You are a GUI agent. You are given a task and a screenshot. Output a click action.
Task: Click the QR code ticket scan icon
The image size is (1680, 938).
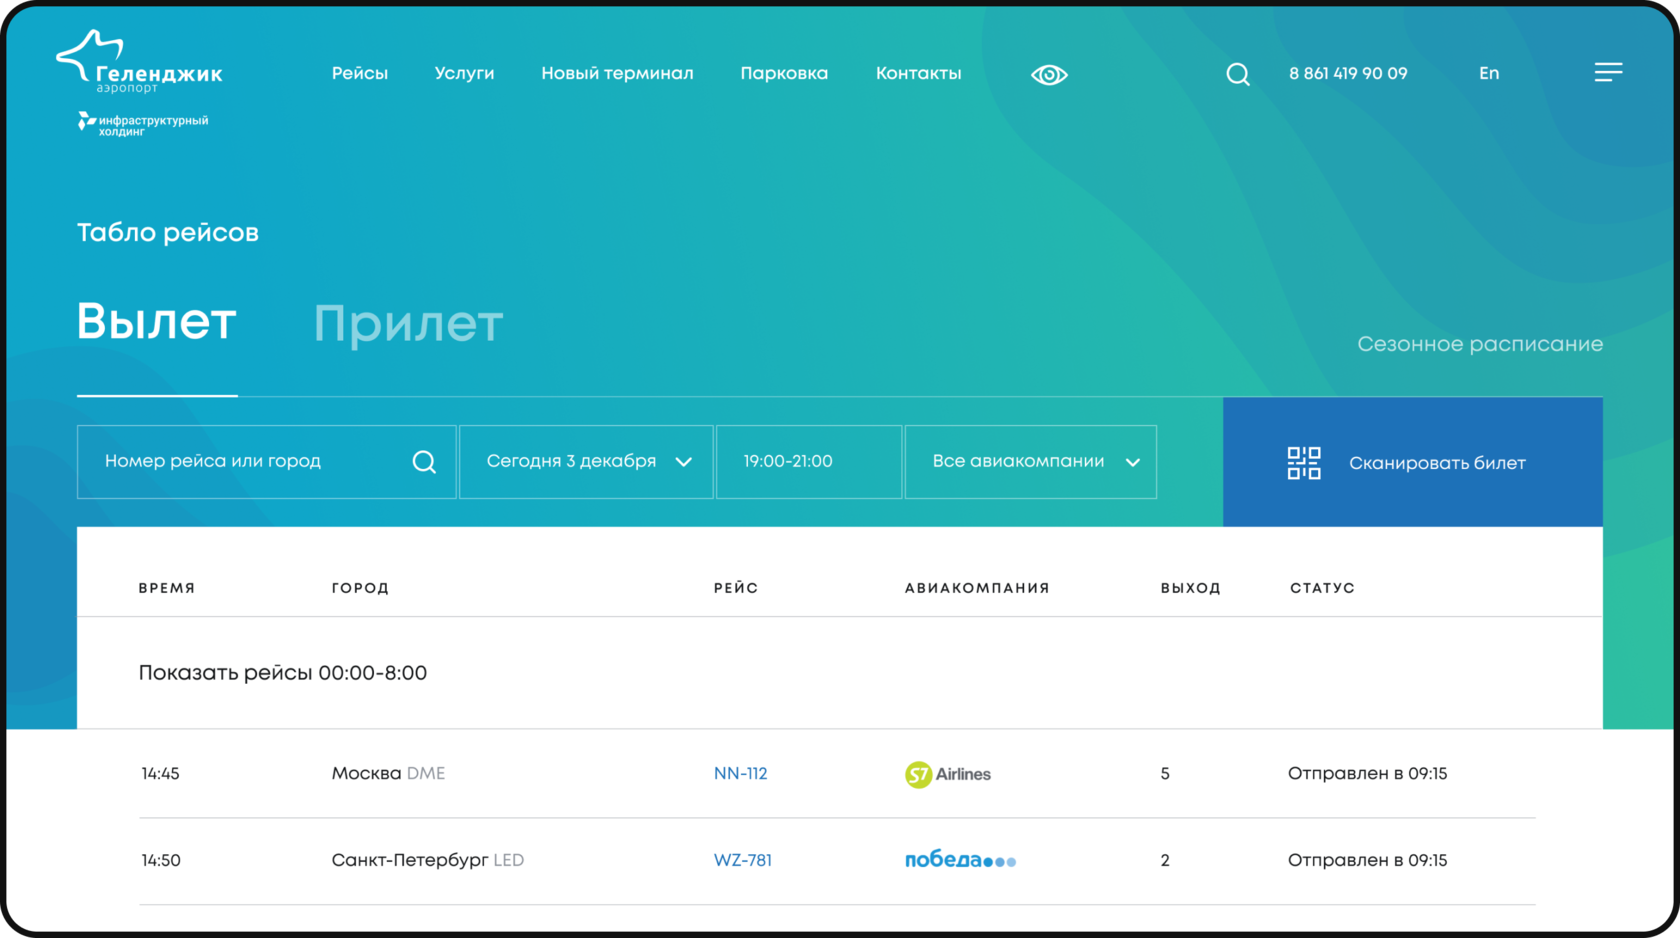1302,462
